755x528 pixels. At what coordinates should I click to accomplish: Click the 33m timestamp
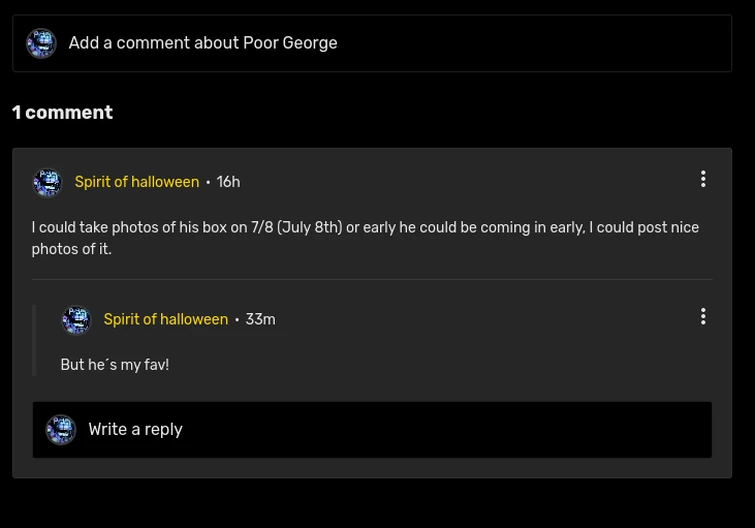point(260,320)
